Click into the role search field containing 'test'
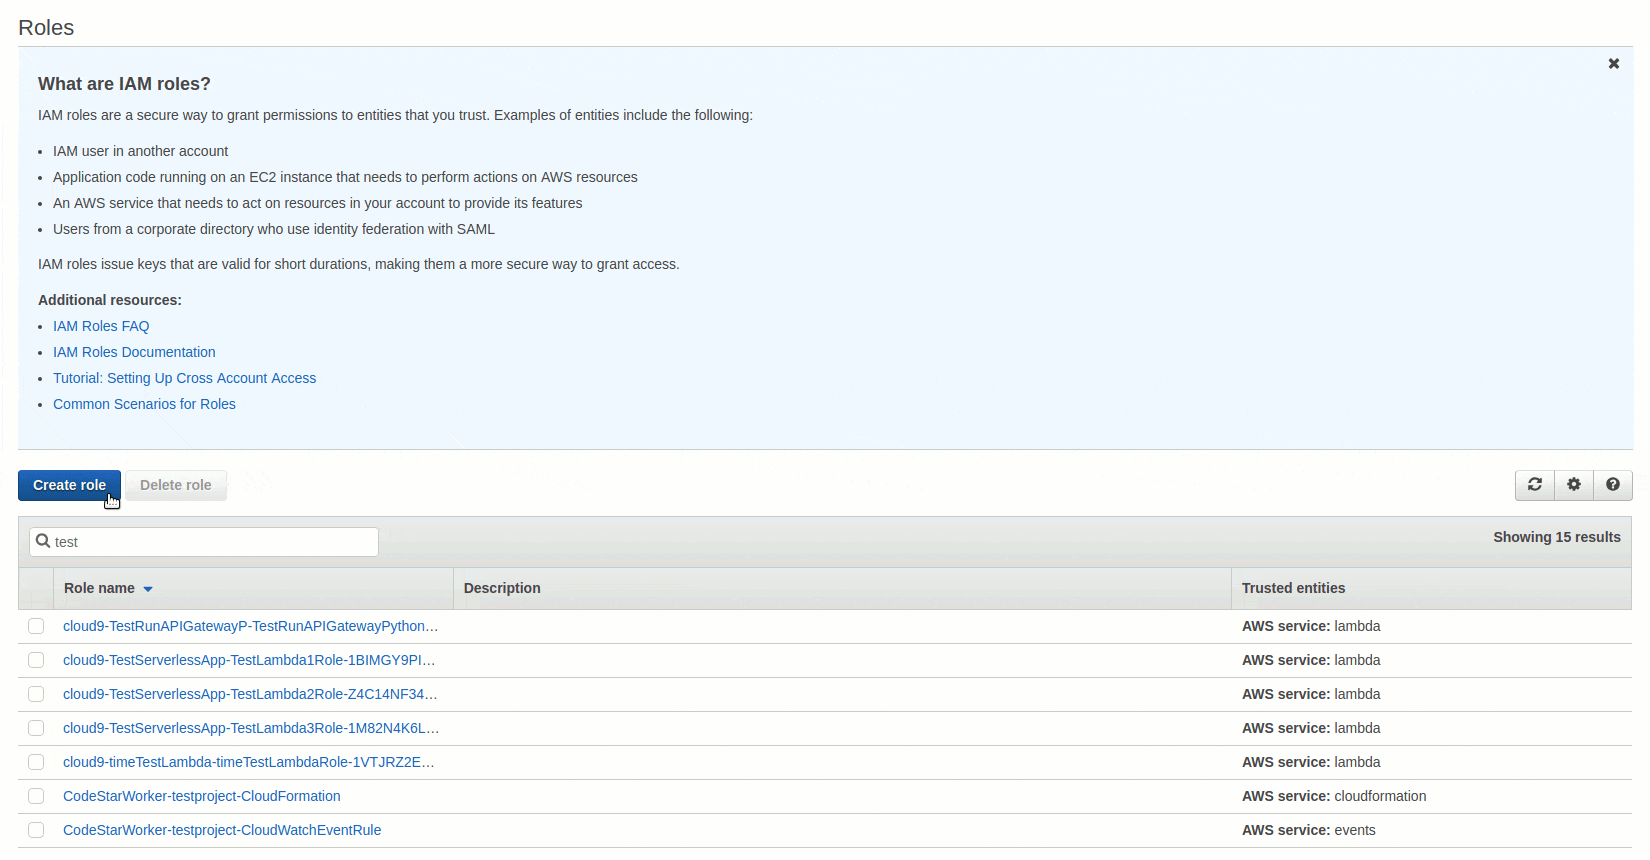This screenshot has width=1650, height=860. (x=204, y=542)
